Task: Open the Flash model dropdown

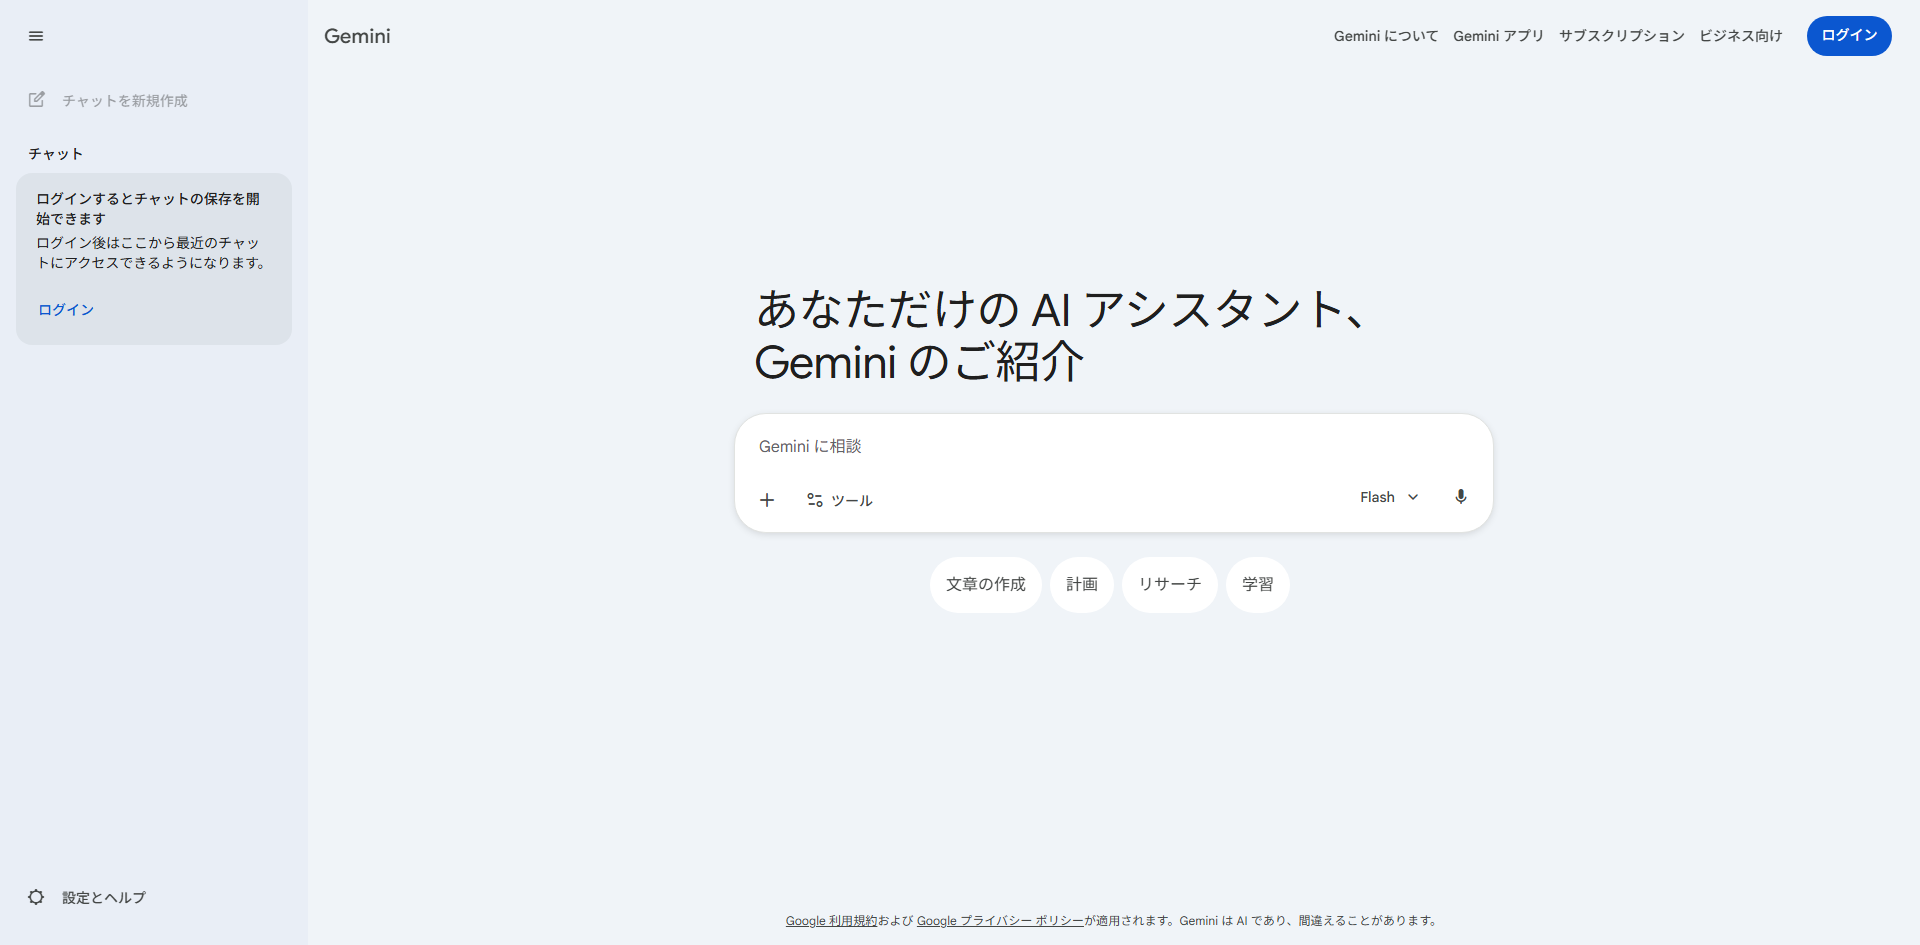Action: coord(1389,497)
